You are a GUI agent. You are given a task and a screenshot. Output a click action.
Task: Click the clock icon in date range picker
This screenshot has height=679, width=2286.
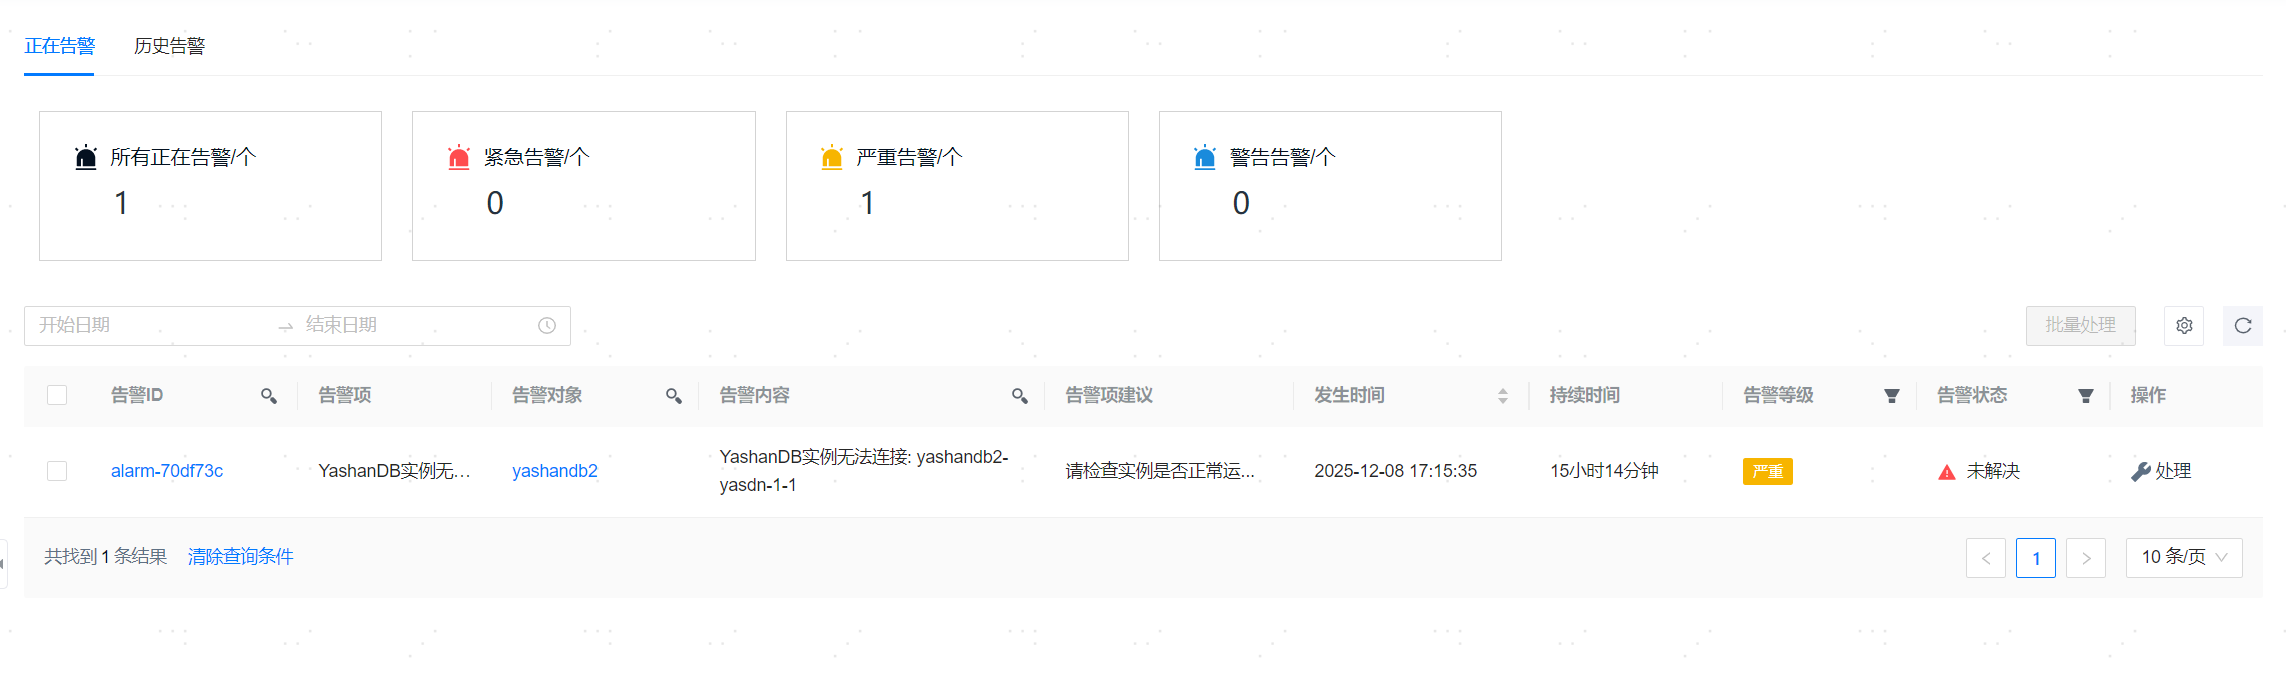547,326
